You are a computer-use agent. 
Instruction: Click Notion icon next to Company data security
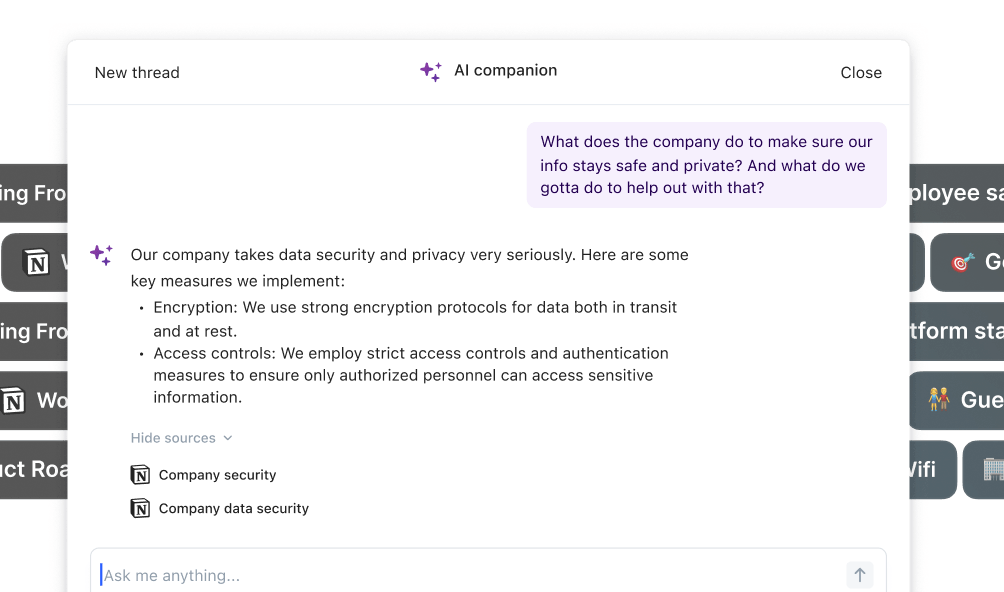click(x=140, y=508)
